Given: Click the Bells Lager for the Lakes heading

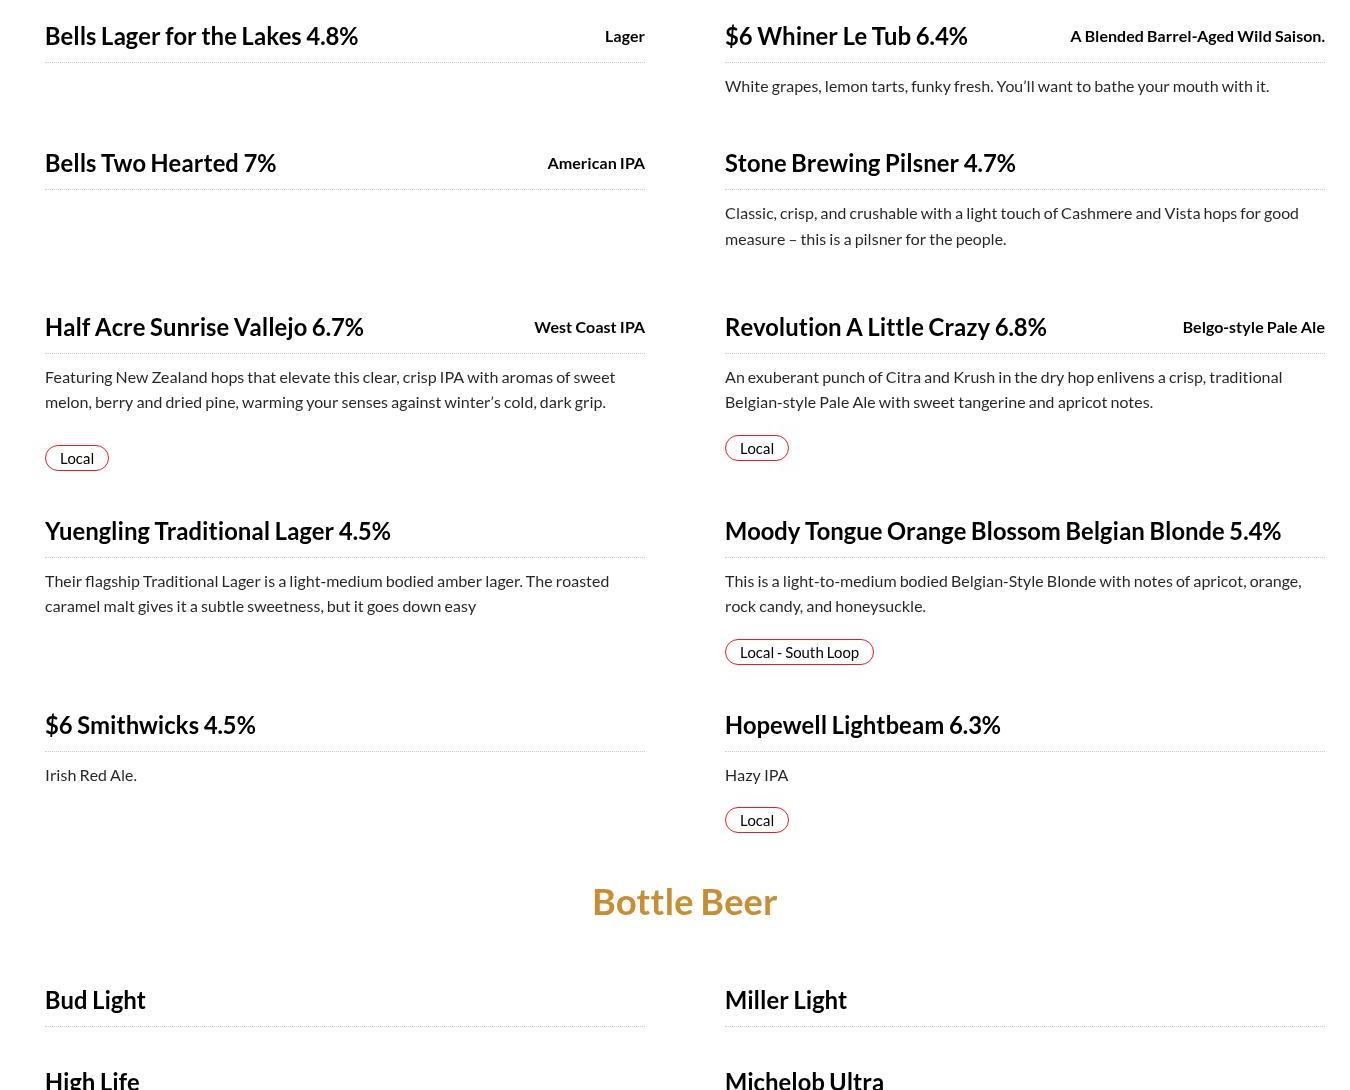Looking at the screenshot, I should (201, 36).
